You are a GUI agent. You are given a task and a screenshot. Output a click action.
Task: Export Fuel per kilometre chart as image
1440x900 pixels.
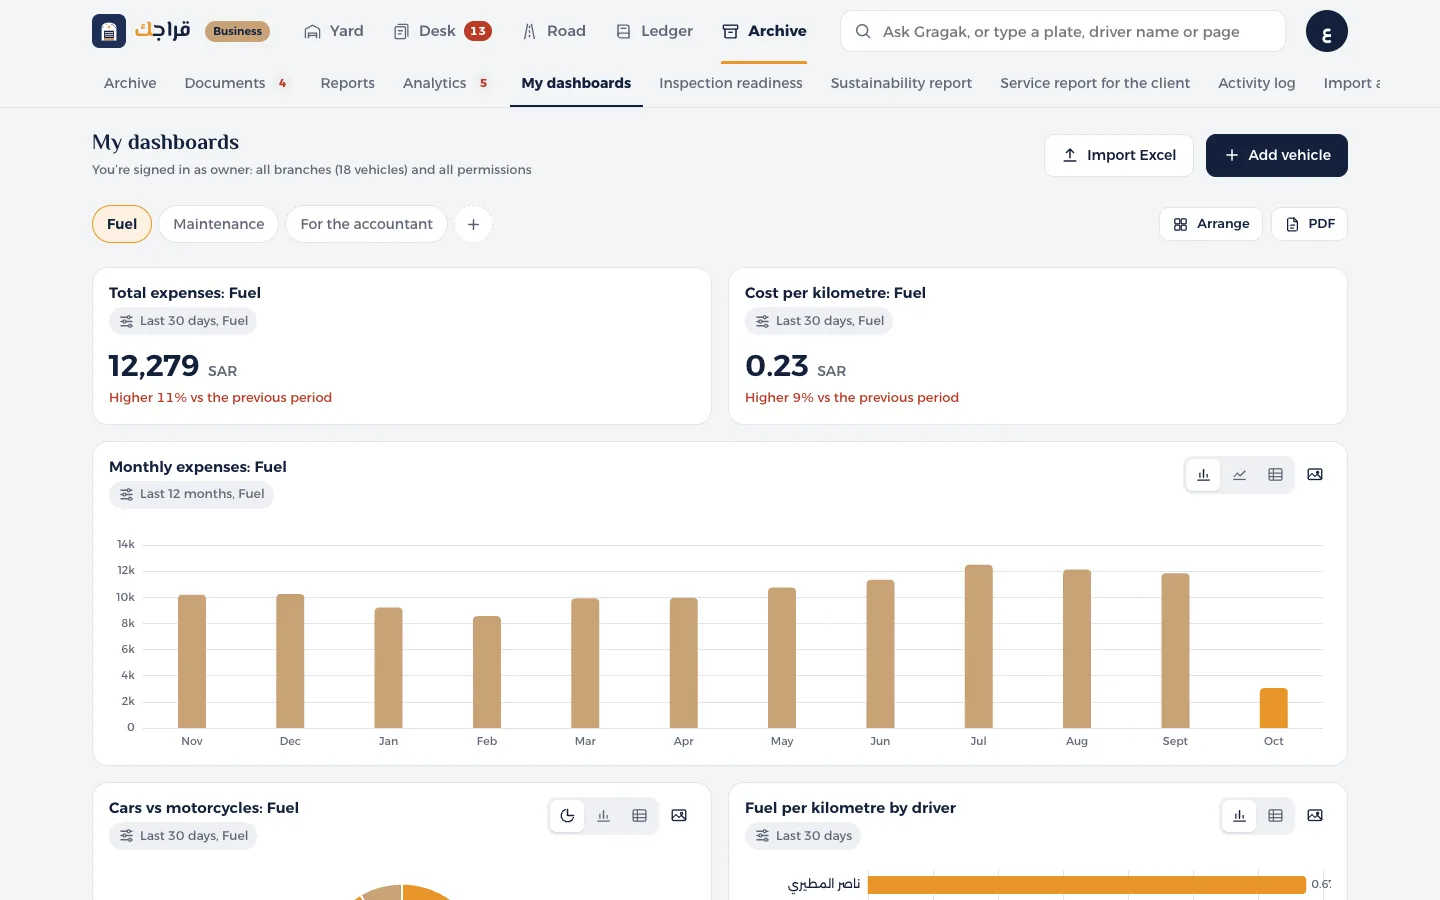pyautogui.click(x=1315, y=816)
